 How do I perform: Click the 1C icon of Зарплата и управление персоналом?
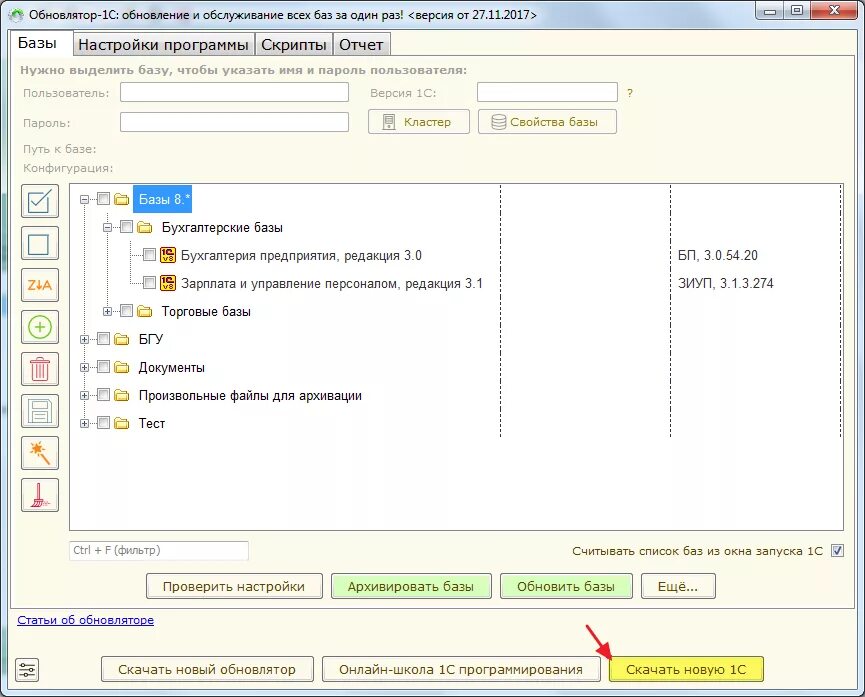(168, 283)
